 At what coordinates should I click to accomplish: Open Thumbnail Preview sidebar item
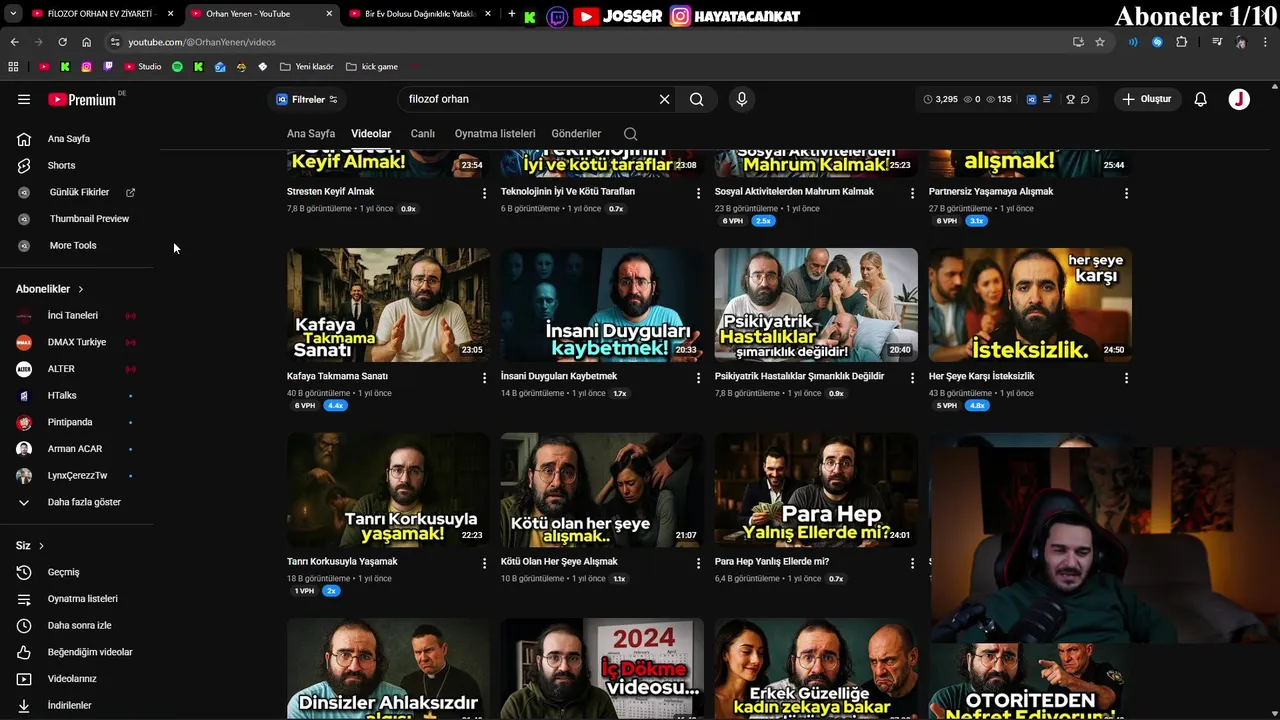[78, 219]
